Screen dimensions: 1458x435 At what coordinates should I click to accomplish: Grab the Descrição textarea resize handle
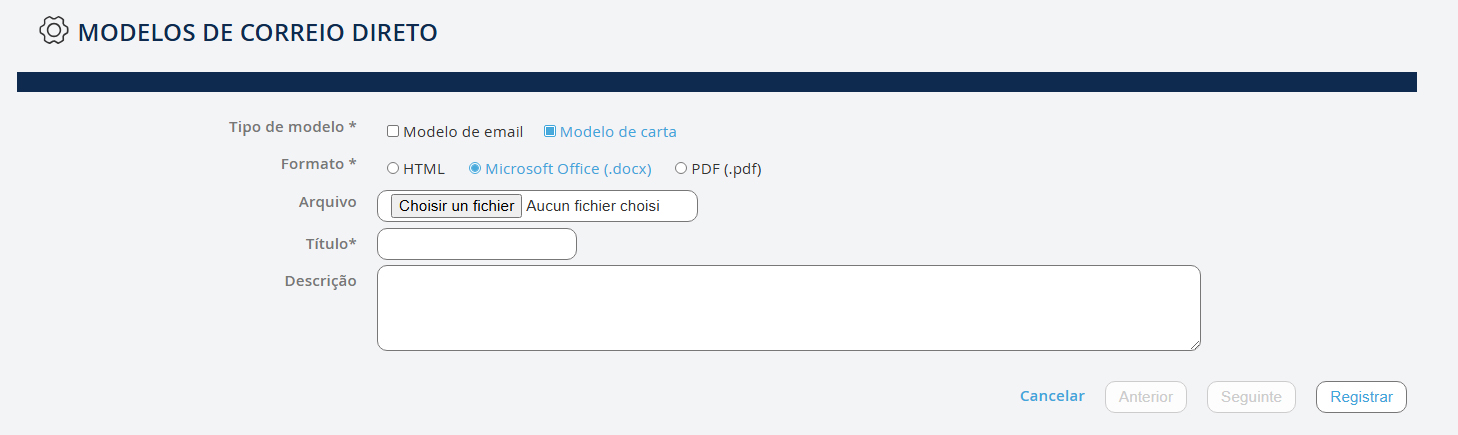1195,345
